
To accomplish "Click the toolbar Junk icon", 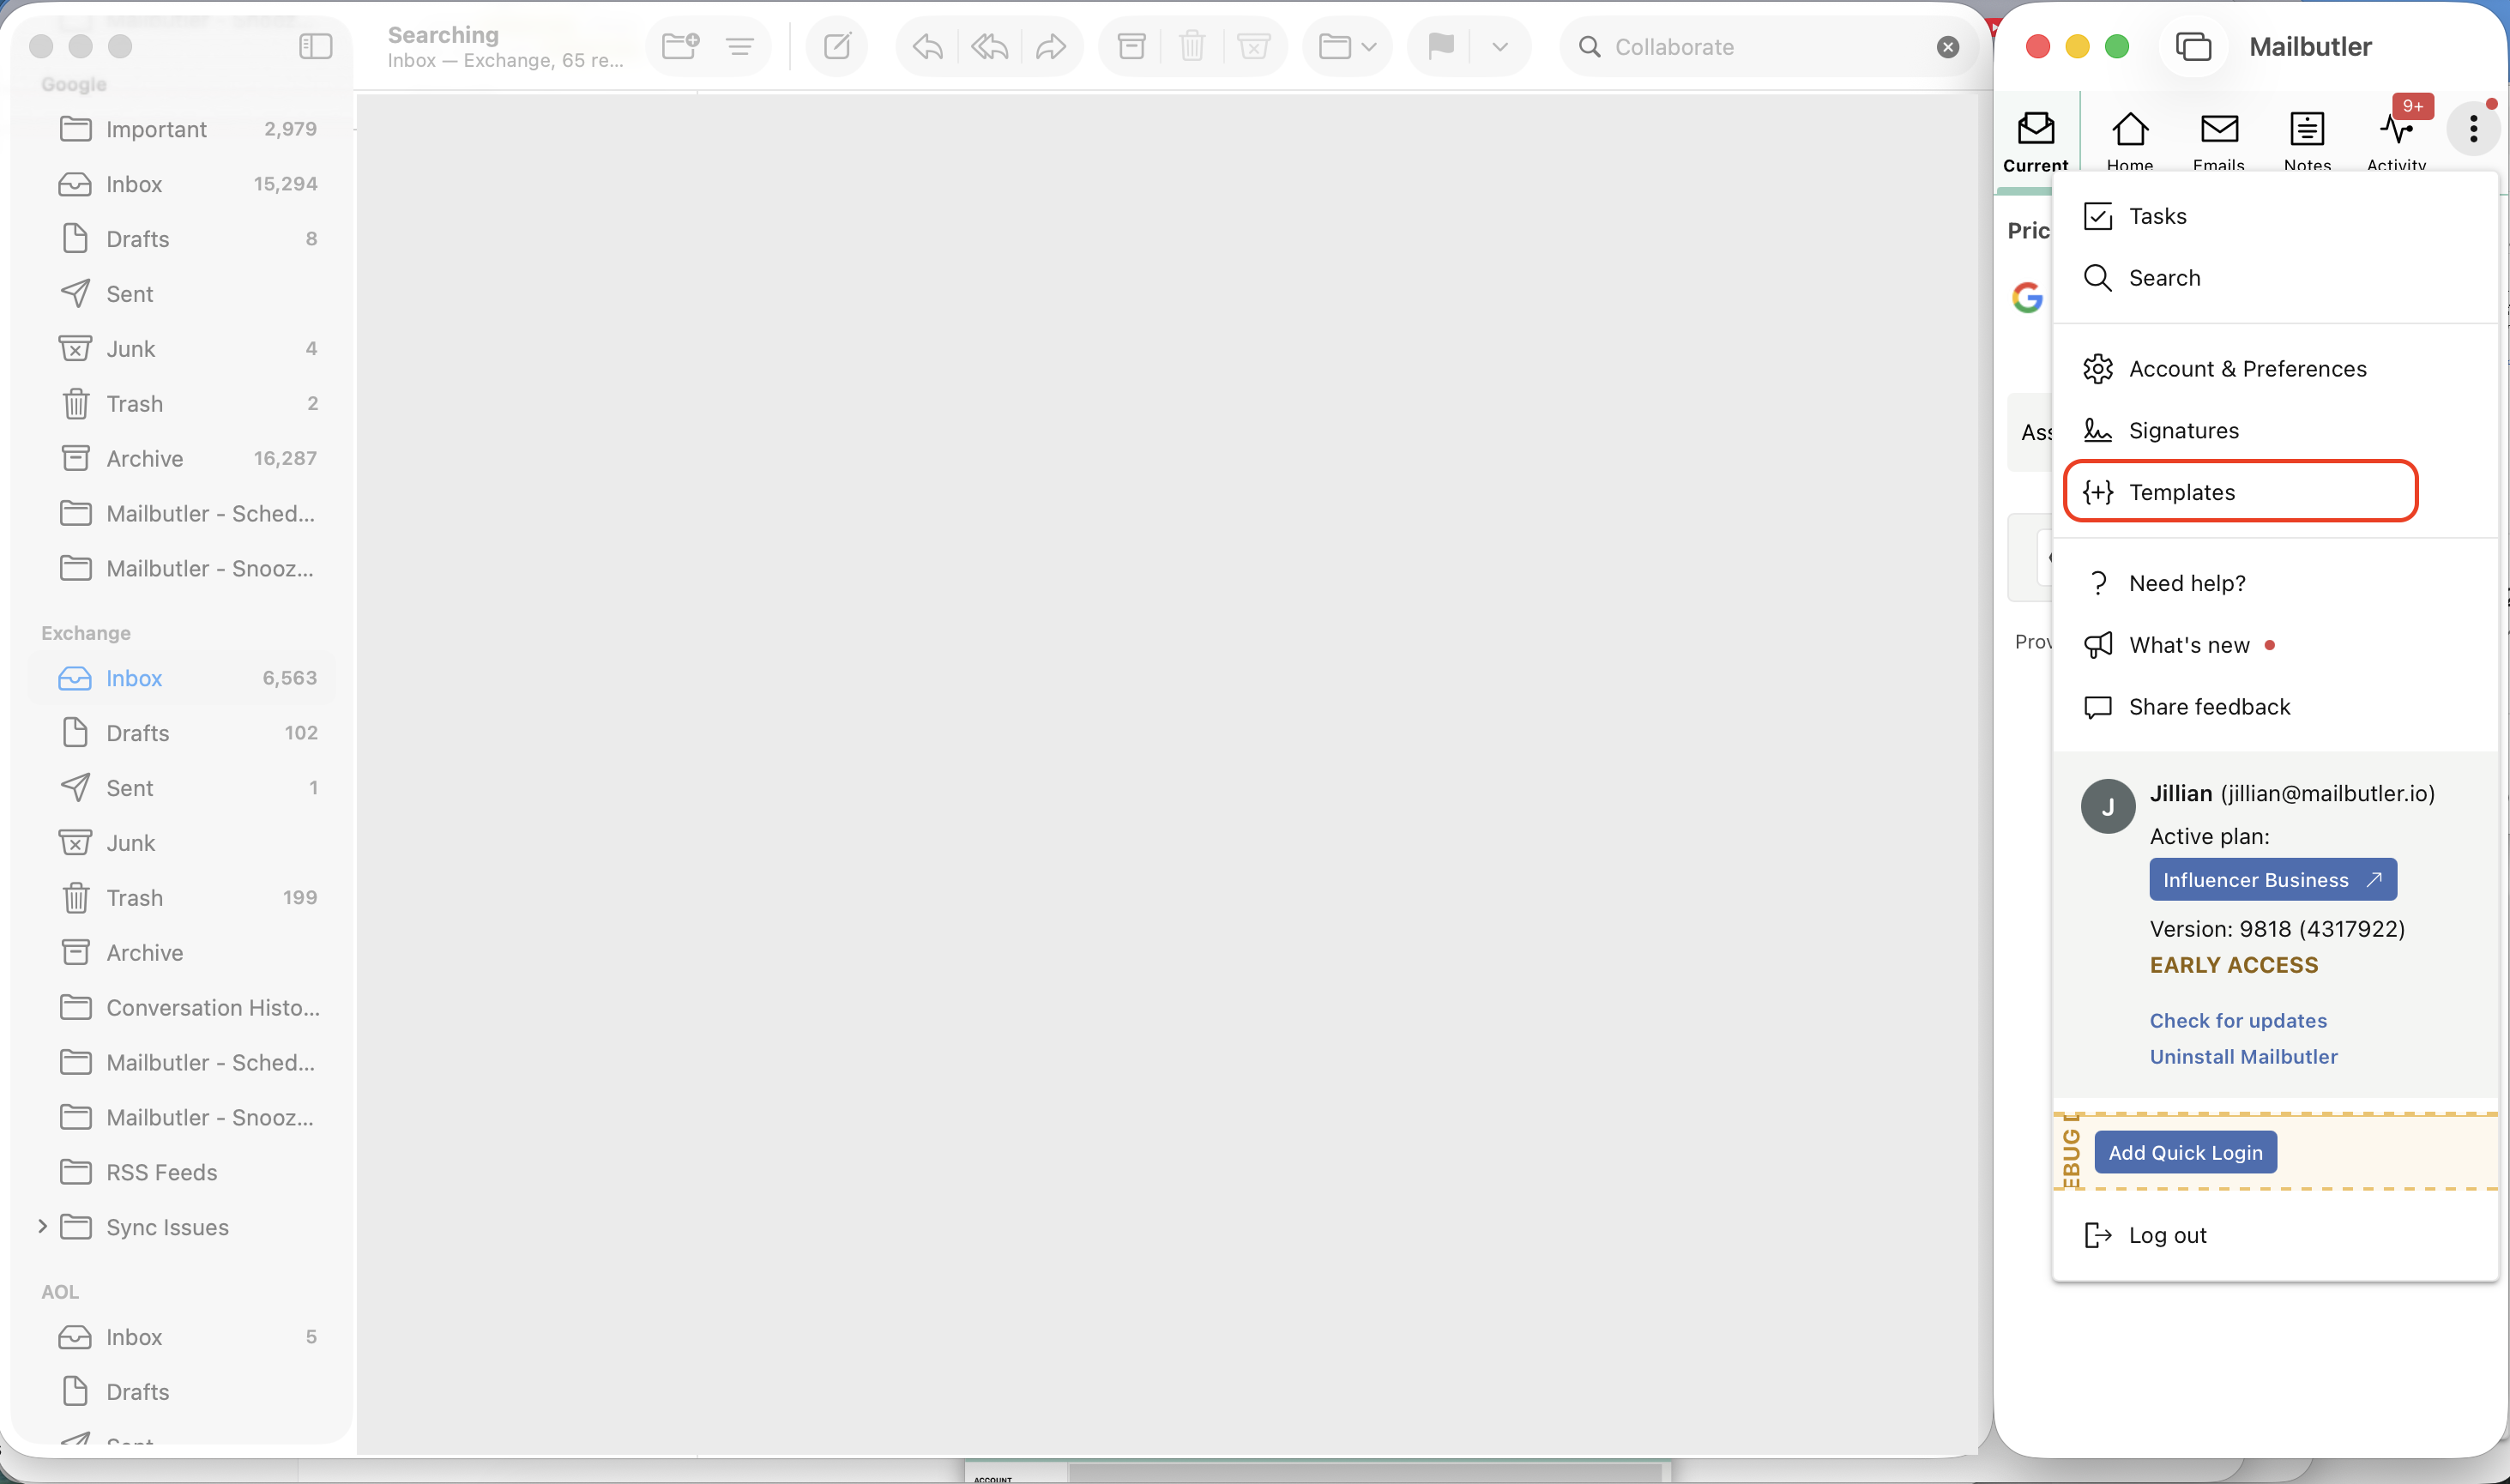I will 1253,46.
